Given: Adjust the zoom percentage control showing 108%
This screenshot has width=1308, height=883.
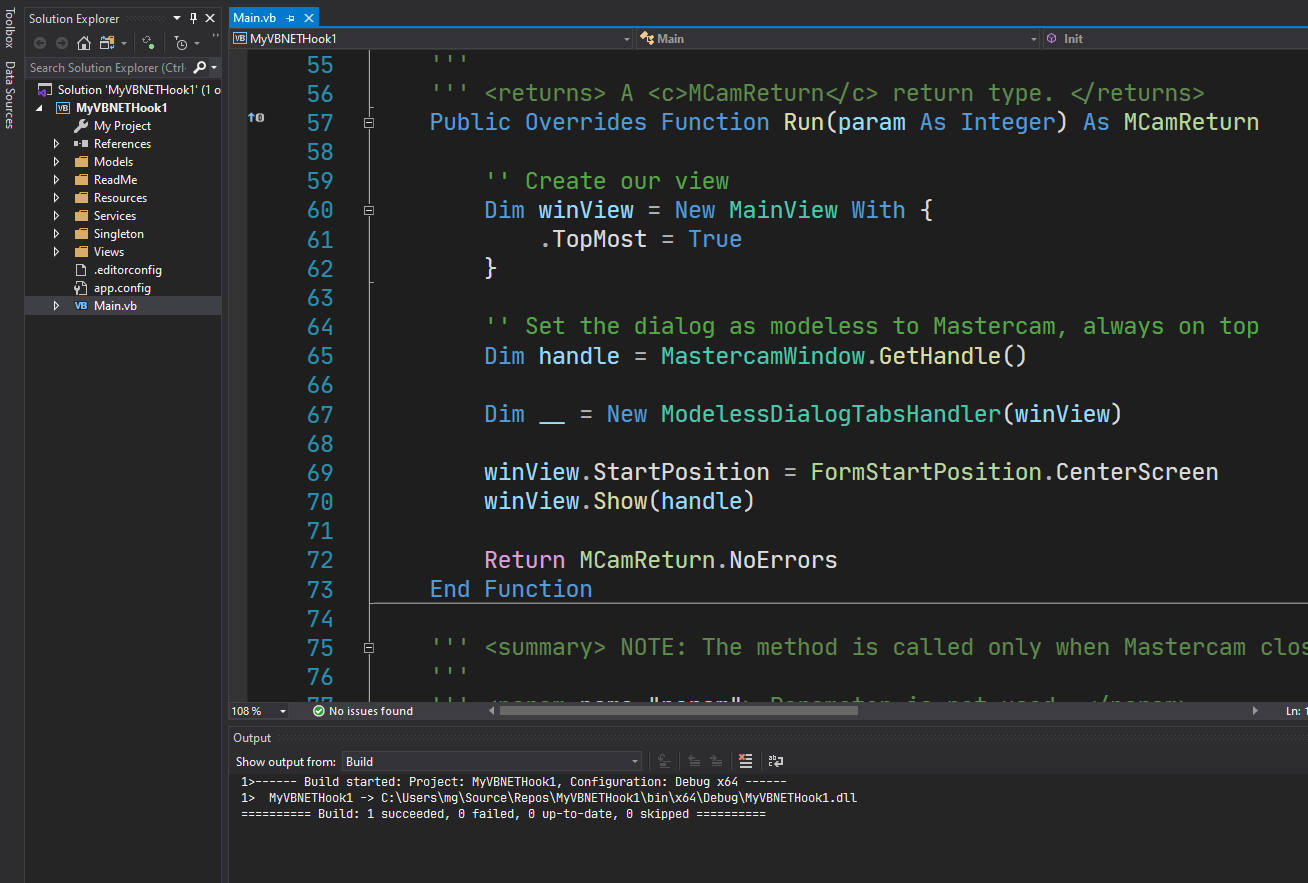Looking at the screenshot, I should [255, 711].
